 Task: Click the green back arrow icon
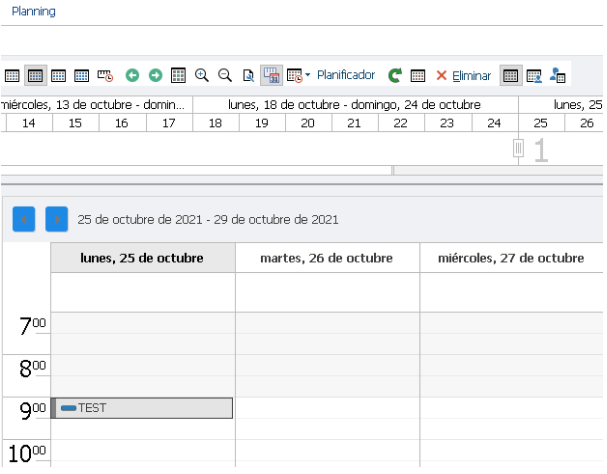[x=132, y=75]
